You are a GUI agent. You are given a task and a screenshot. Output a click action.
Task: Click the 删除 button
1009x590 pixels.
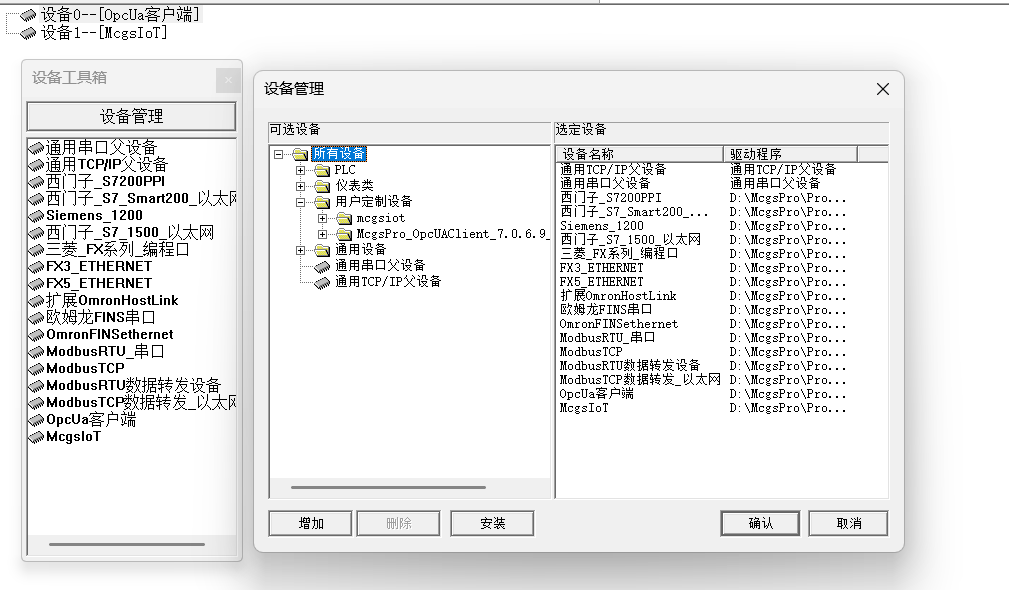[x=398, y=524]
